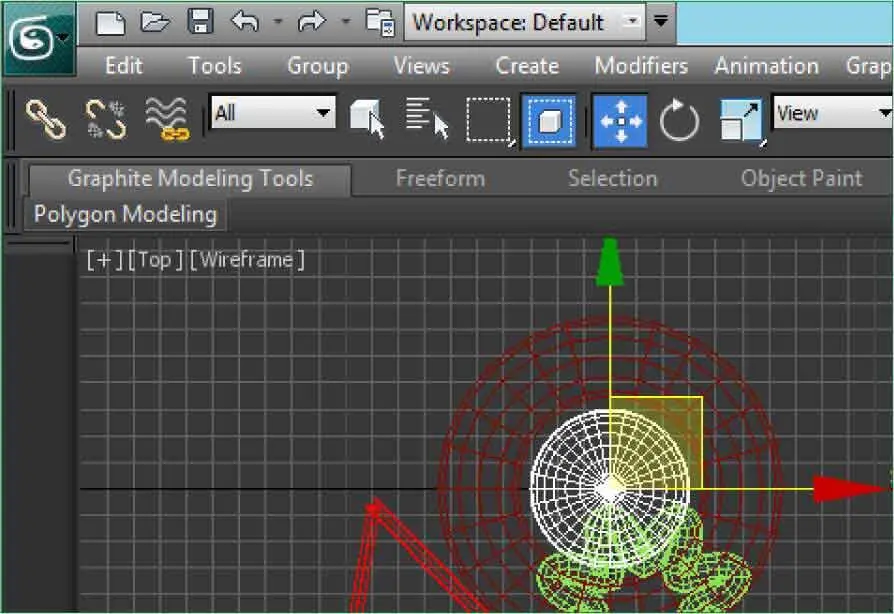Activate the Select and Rotate tool

(678, 120)
